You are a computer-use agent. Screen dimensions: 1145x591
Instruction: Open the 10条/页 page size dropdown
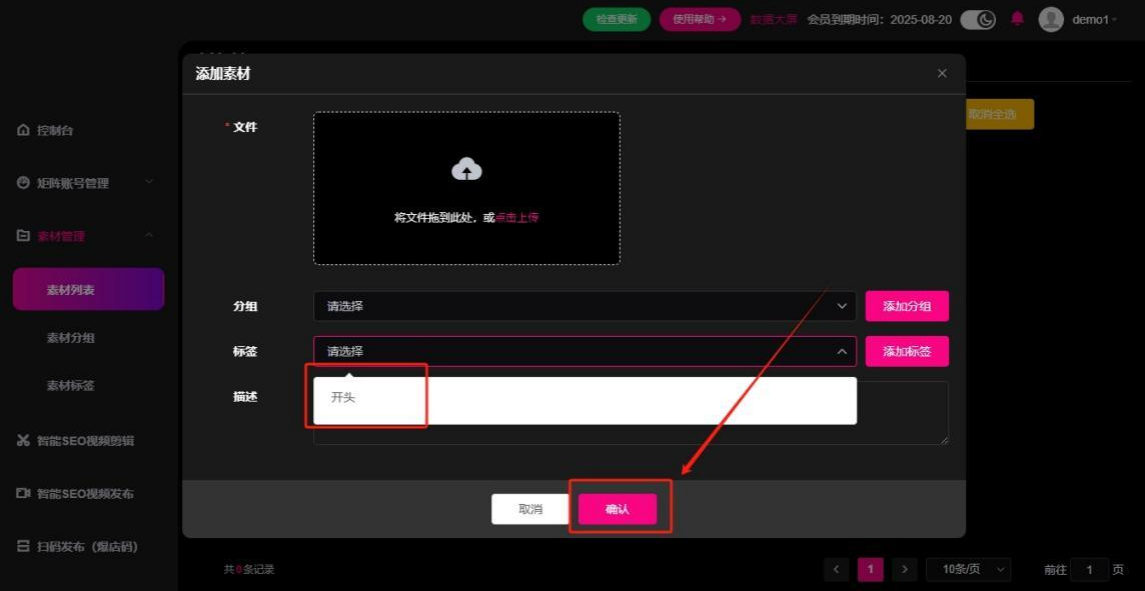(968, 569)
